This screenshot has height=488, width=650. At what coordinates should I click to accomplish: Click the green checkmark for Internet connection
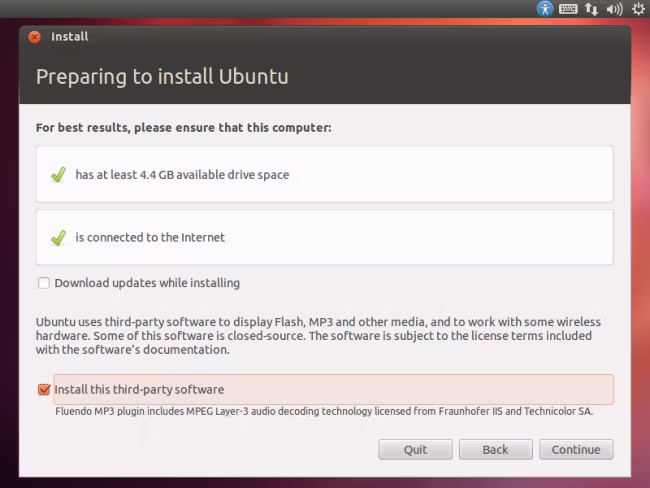point(58,238)
